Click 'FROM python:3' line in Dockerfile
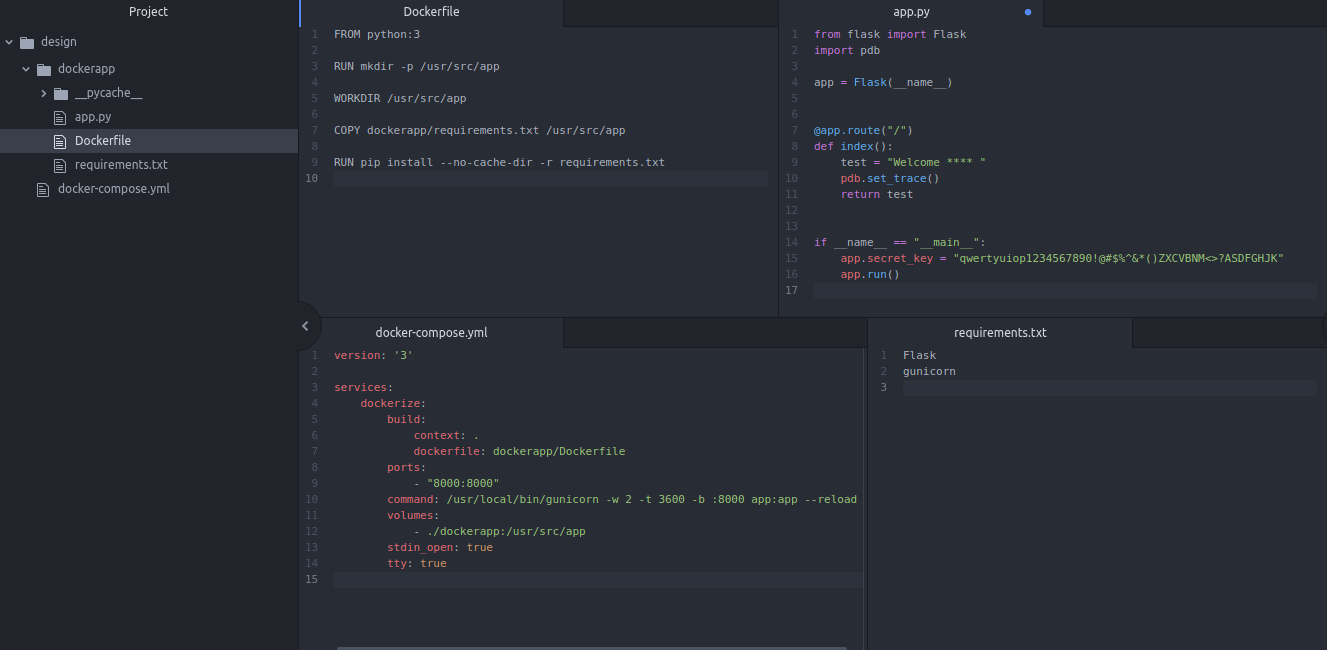The image size is (1327, 650). pyautogui.click(x=377, y=34)
